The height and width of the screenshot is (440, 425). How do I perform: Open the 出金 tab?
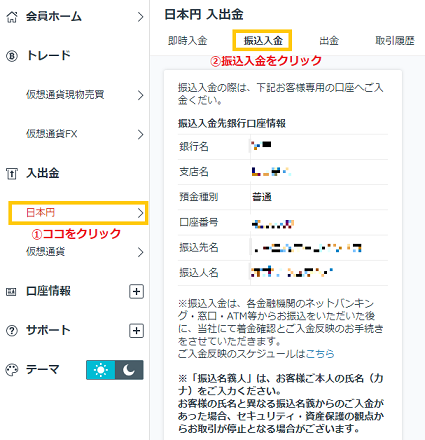(329, 41)
